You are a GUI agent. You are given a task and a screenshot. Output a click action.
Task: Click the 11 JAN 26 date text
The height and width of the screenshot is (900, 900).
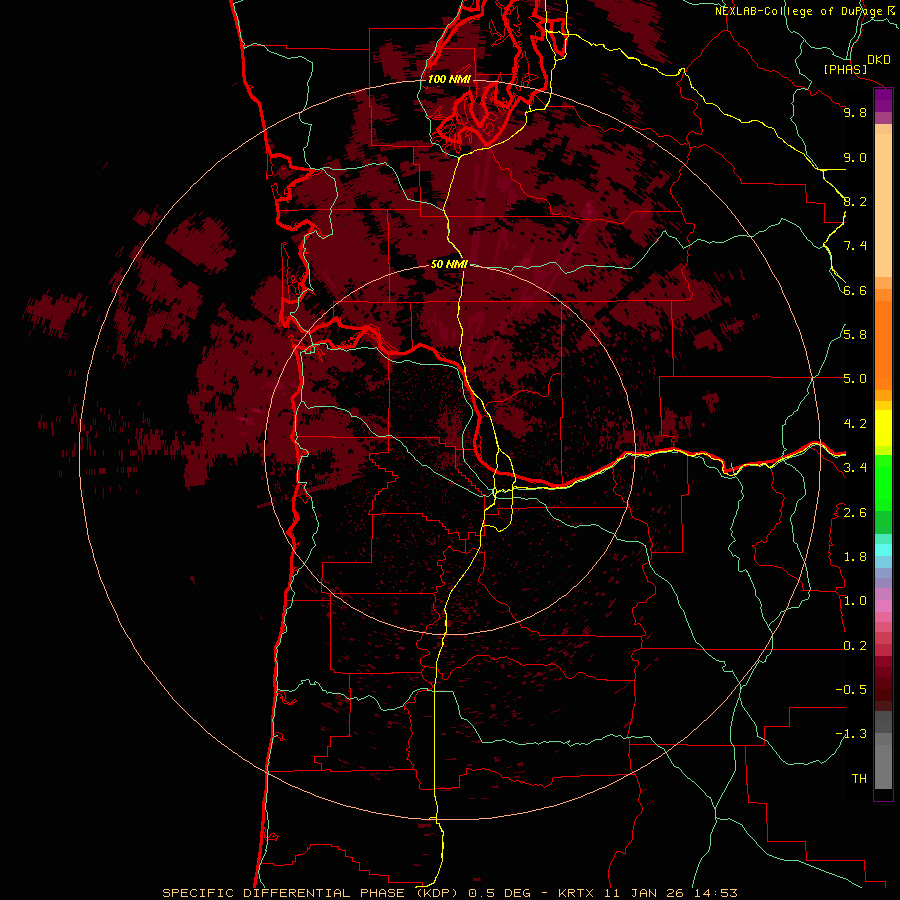pyautogui.click(x=643, y=893)
